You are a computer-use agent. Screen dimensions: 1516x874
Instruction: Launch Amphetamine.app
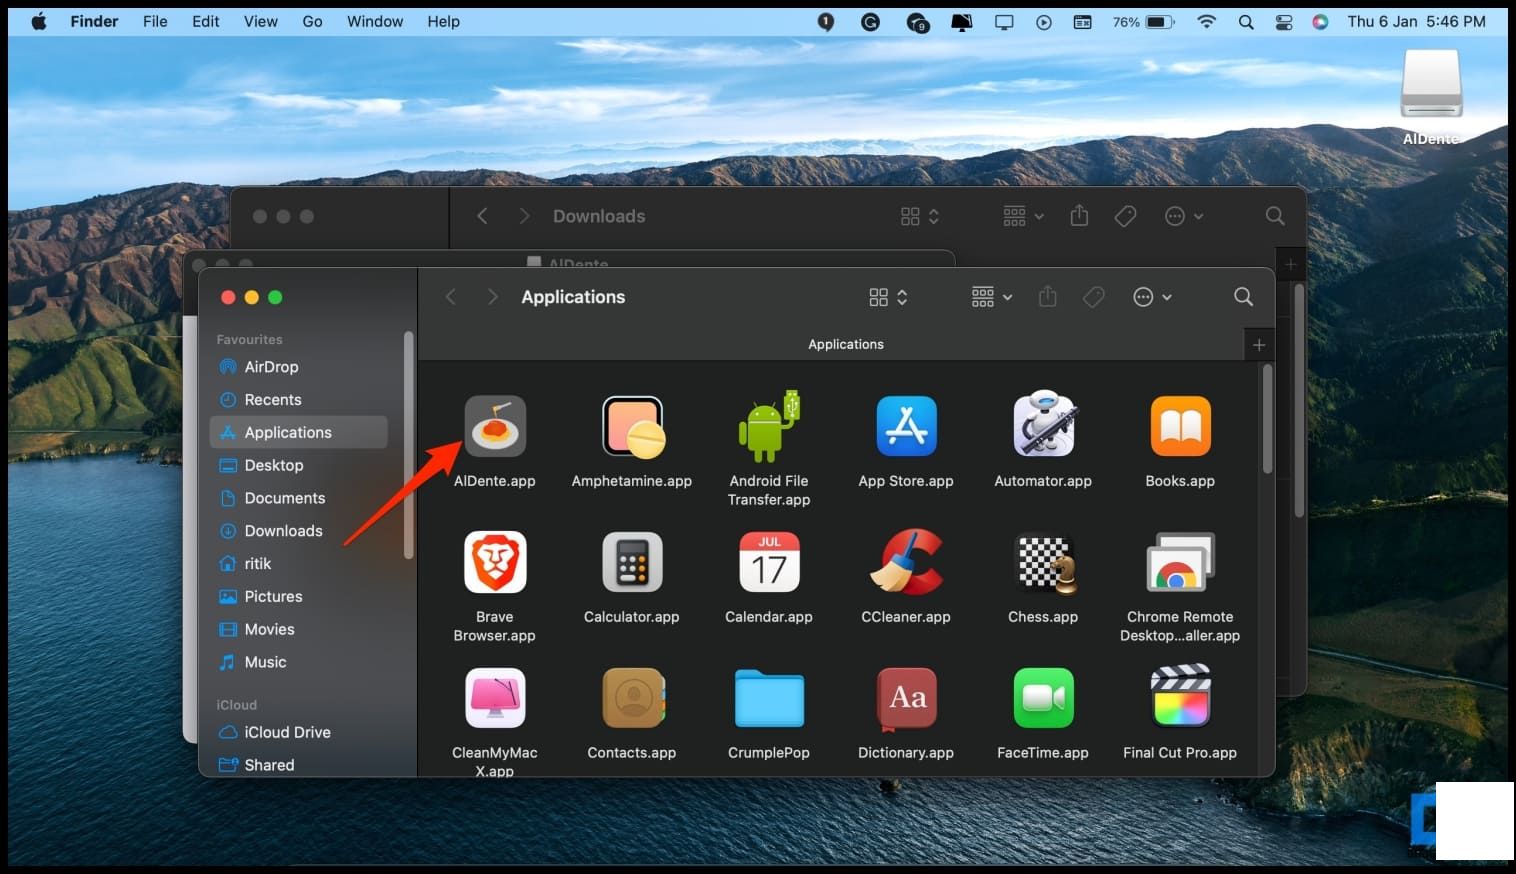[632, 426]
